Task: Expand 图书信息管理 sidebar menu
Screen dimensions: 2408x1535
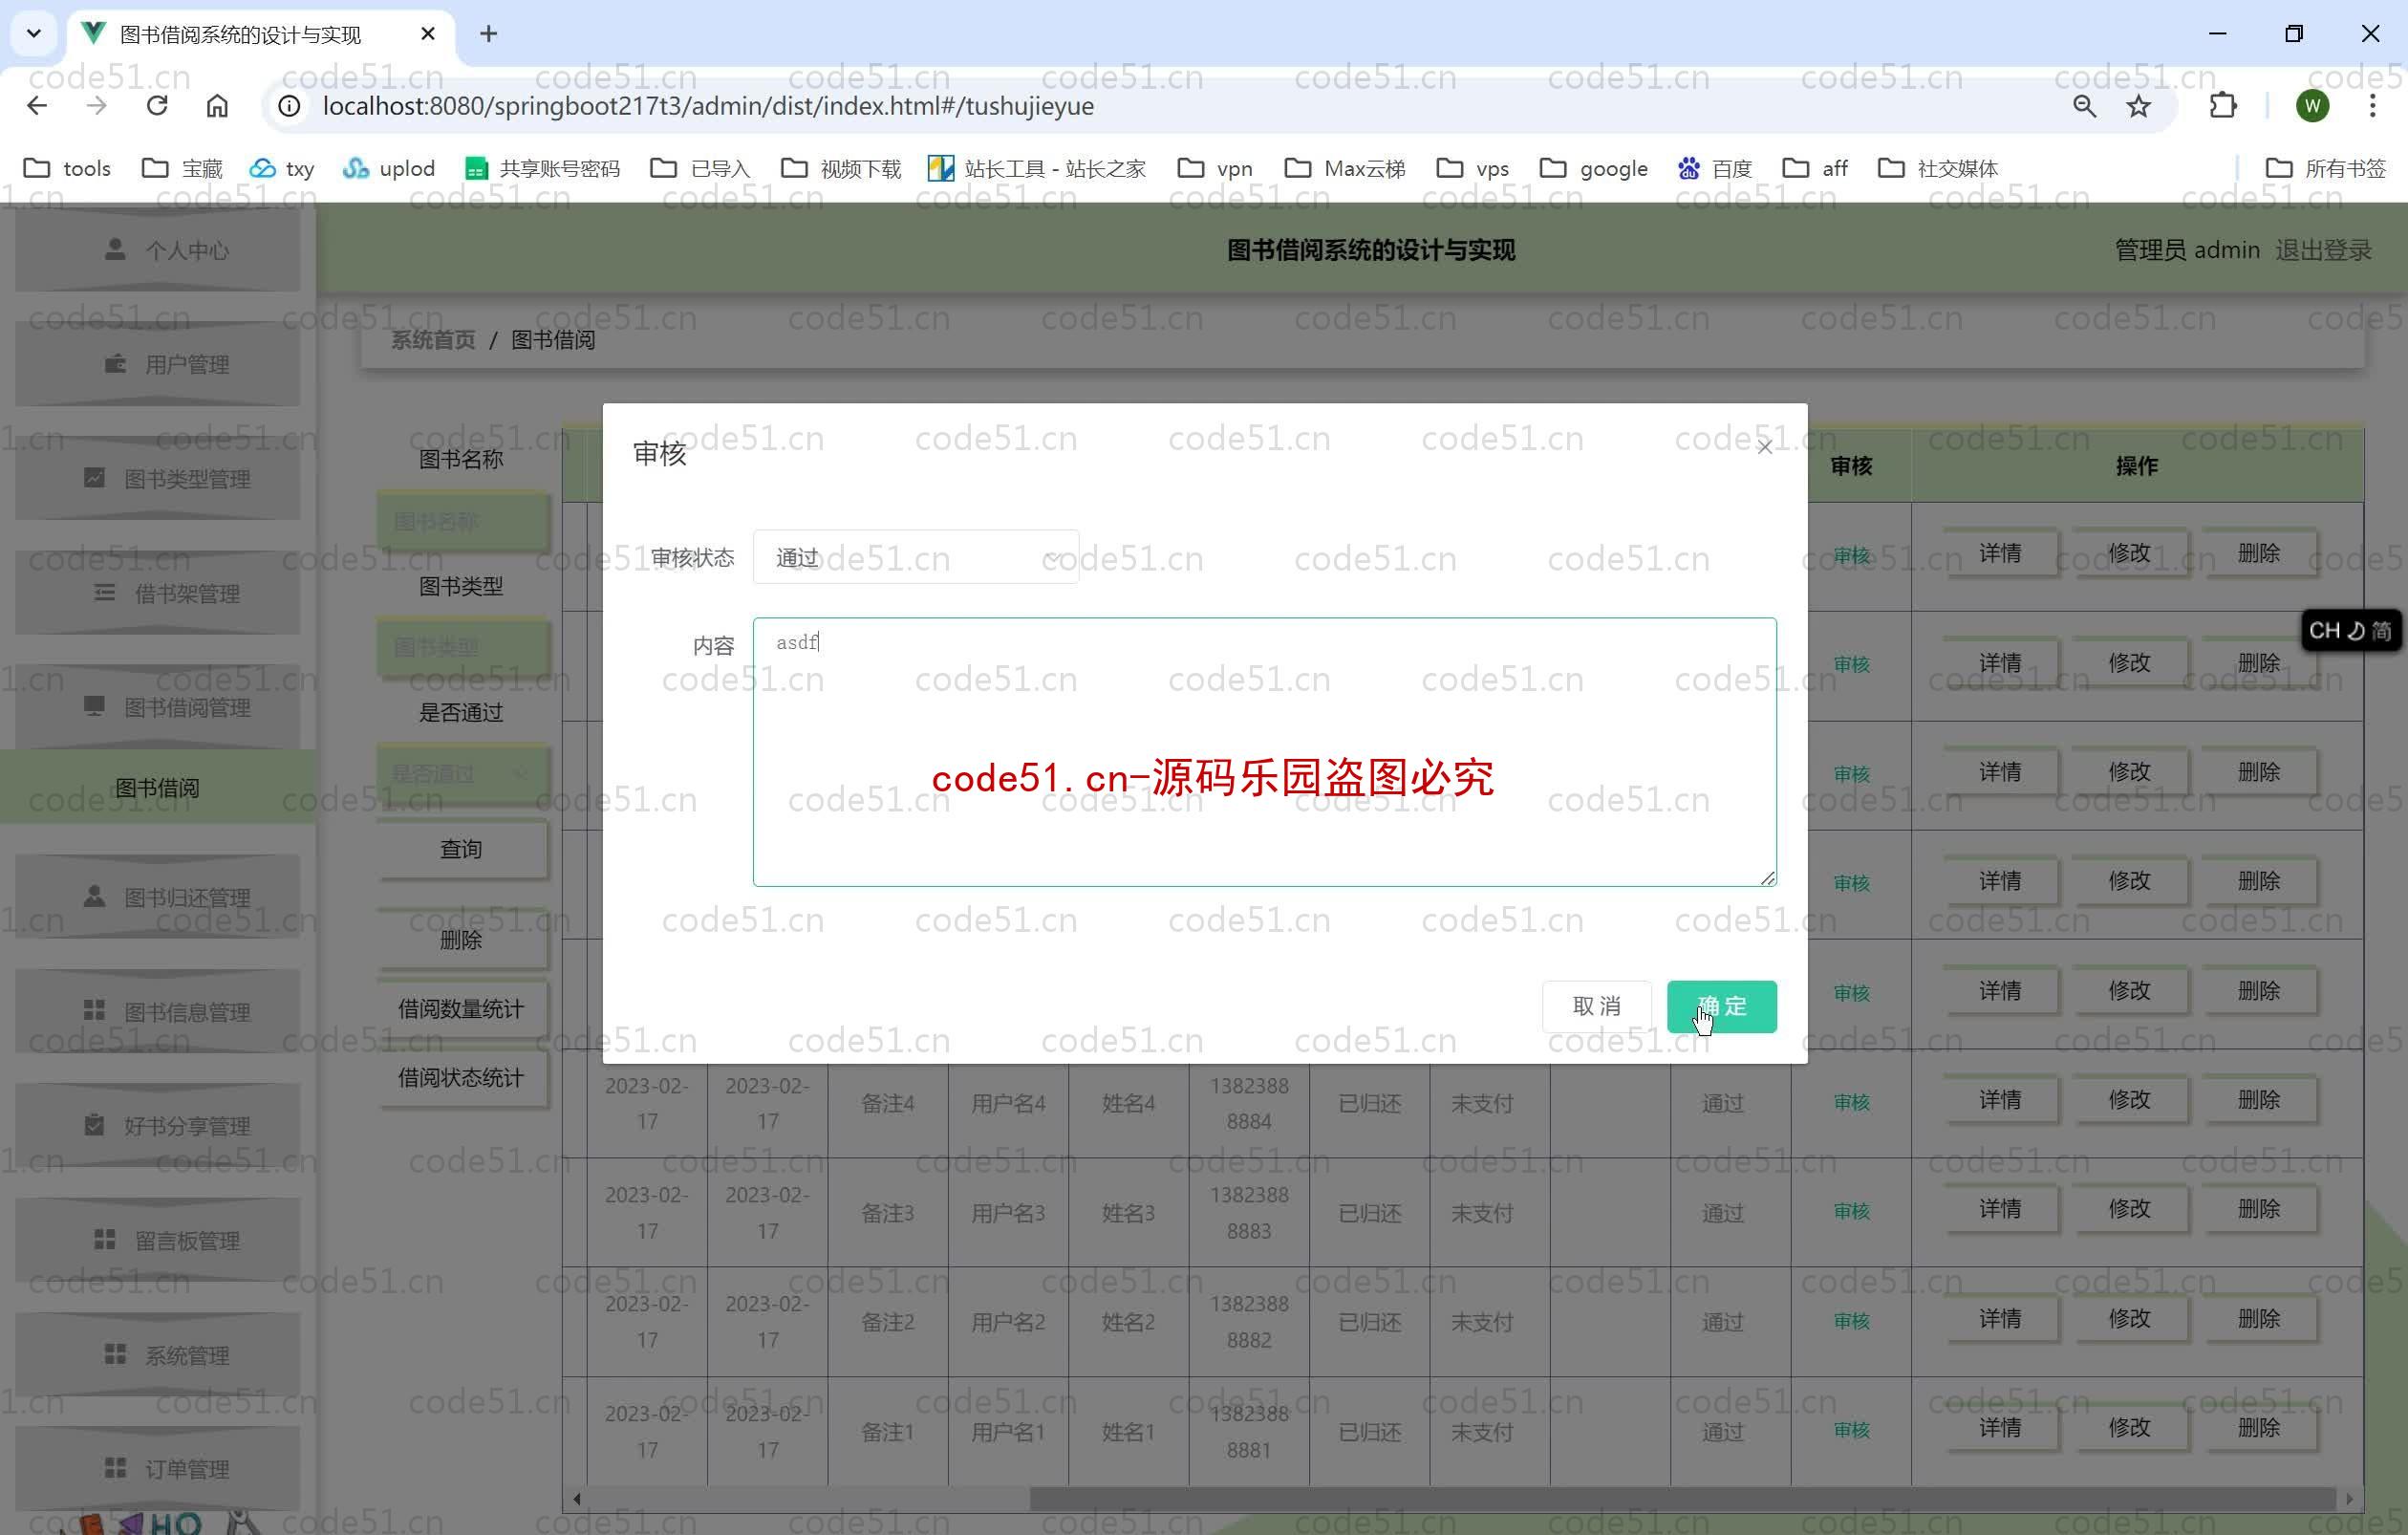Action: [157, 1012]
